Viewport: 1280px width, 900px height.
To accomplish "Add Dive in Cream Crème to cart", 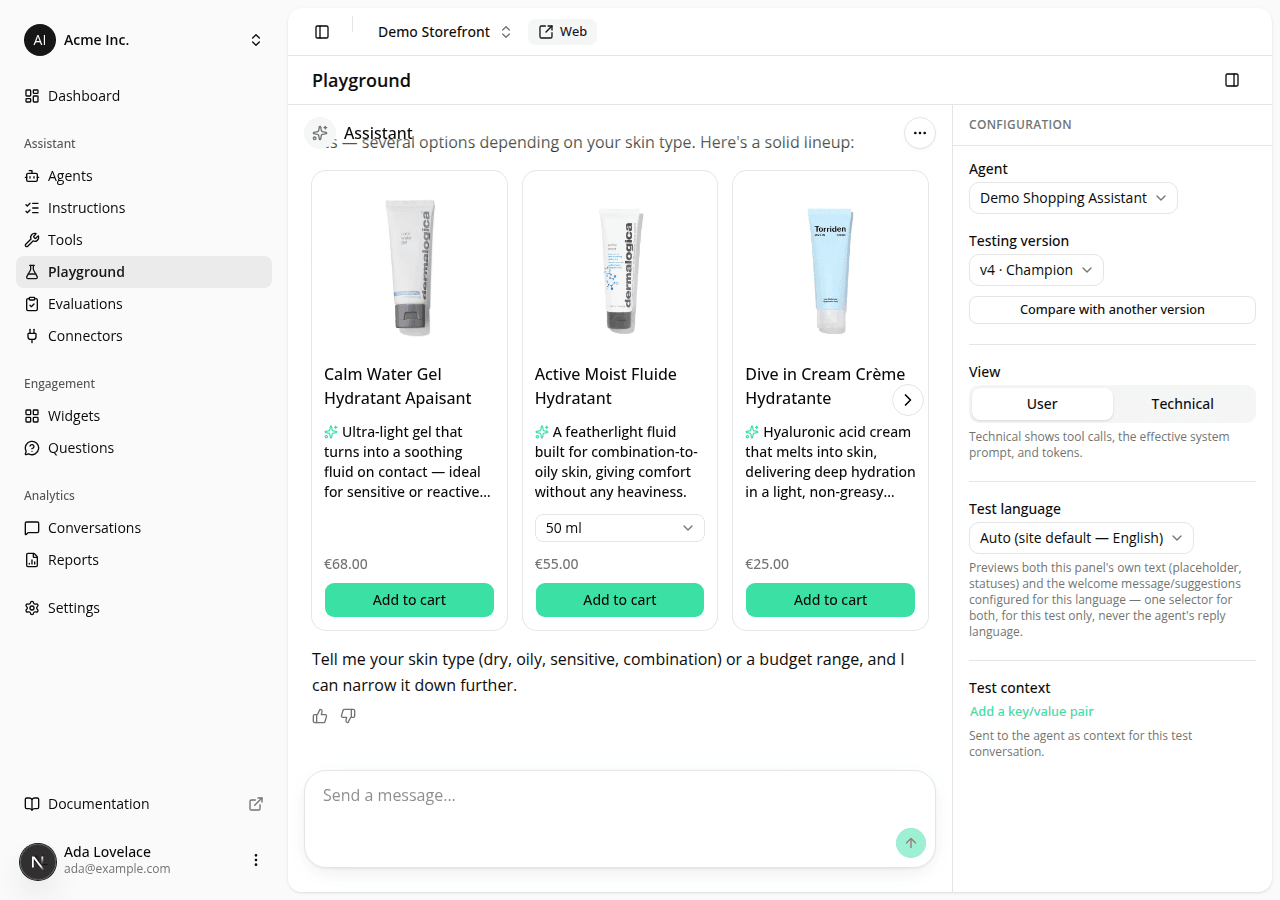I will click(x=830, y=600).
